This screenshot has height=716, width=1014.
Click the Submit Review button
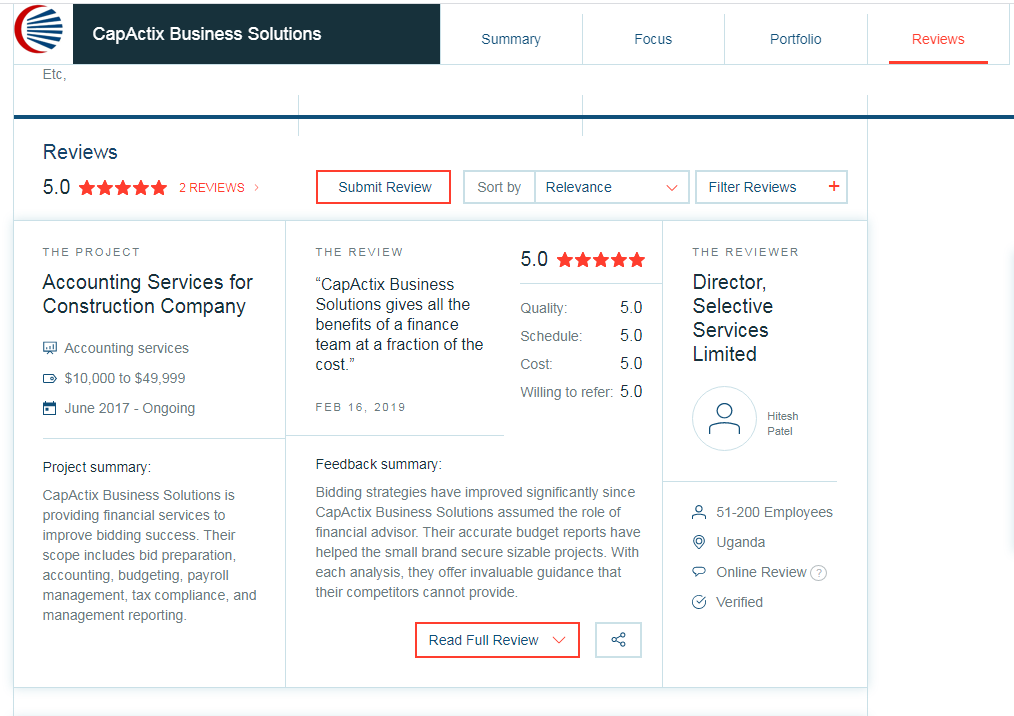[x=383, y=187]
